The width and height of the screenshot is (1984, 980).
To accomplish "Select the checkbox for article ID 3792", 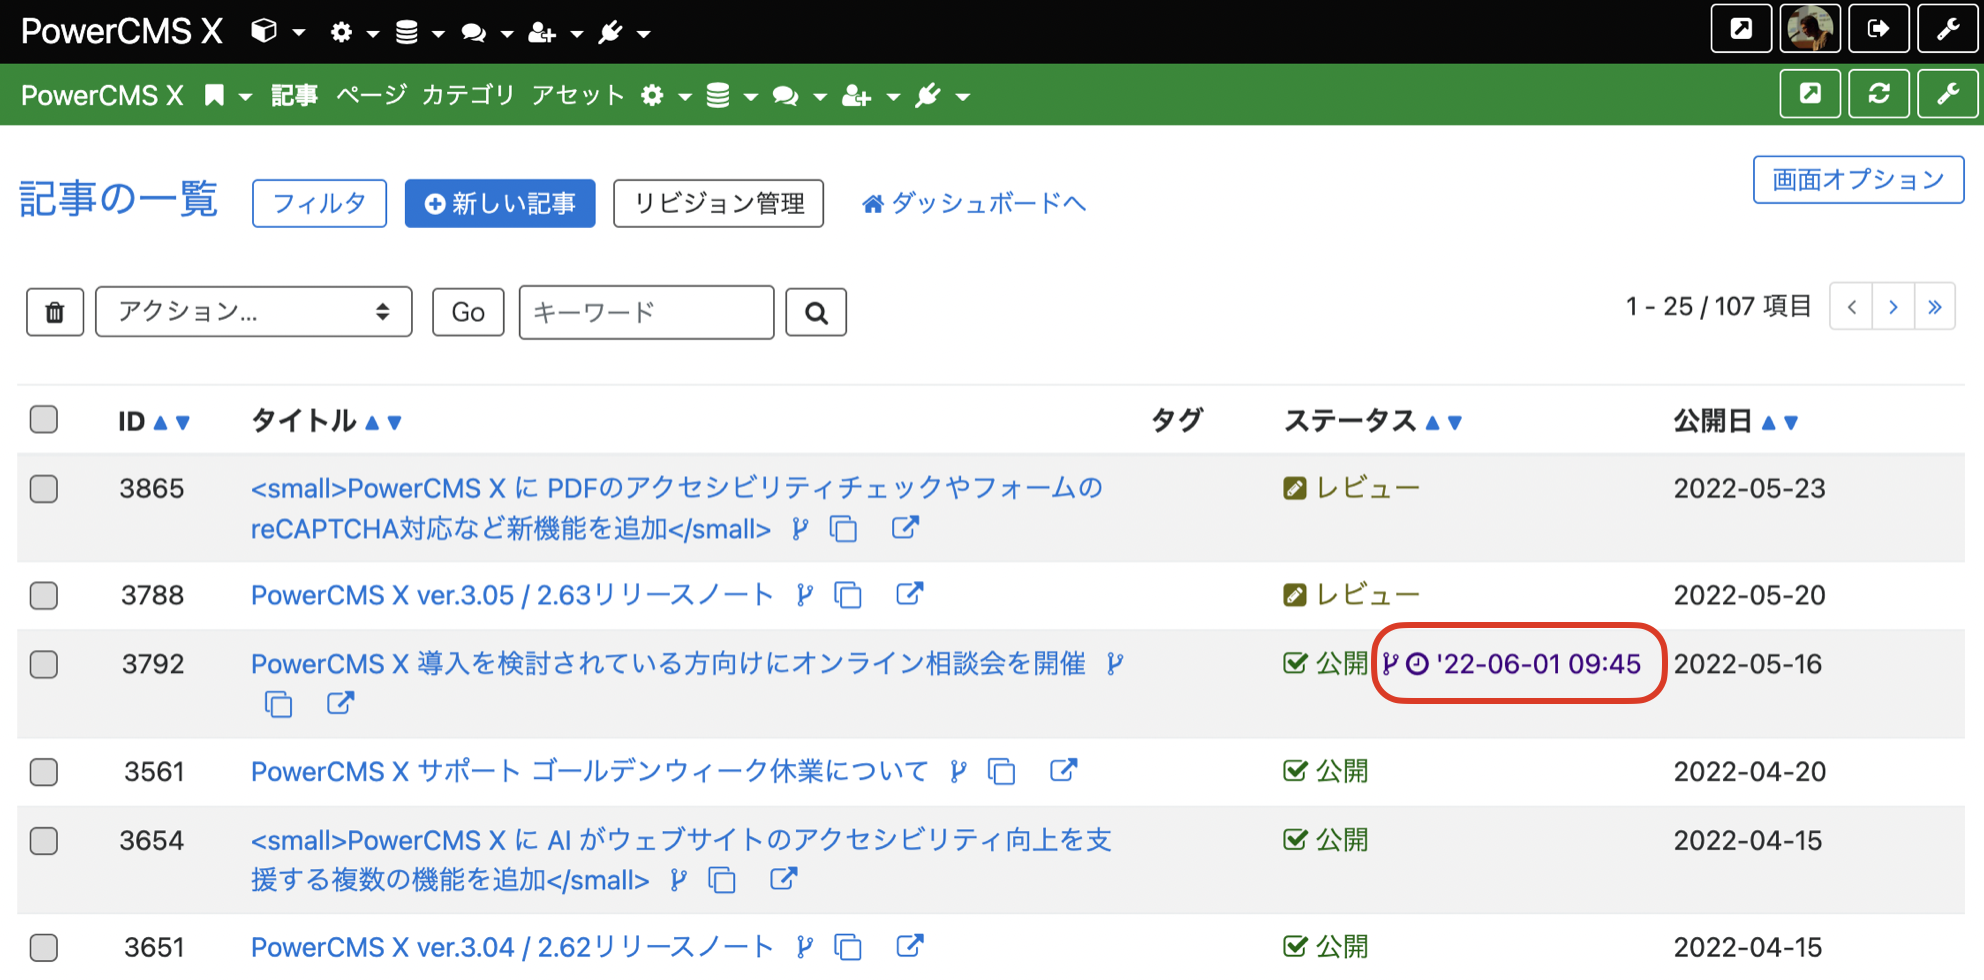I will (43, 664).
